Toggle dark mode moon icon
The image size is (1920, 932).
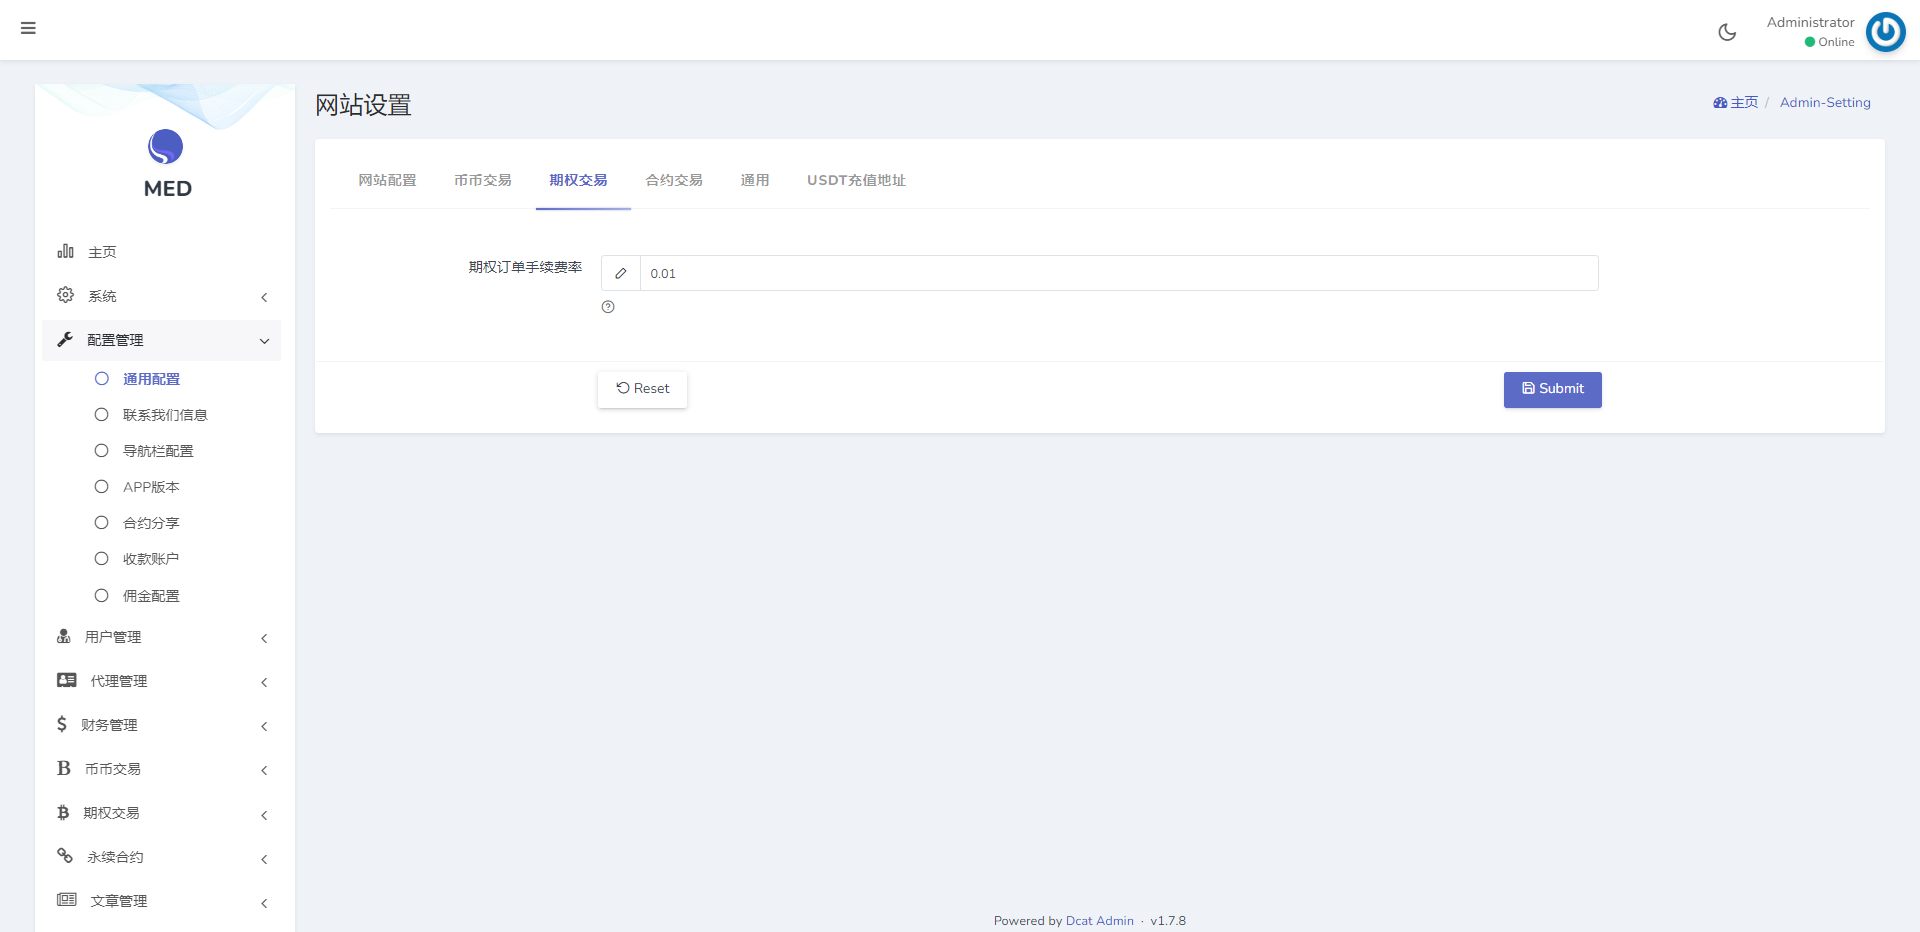point(1727,32)
